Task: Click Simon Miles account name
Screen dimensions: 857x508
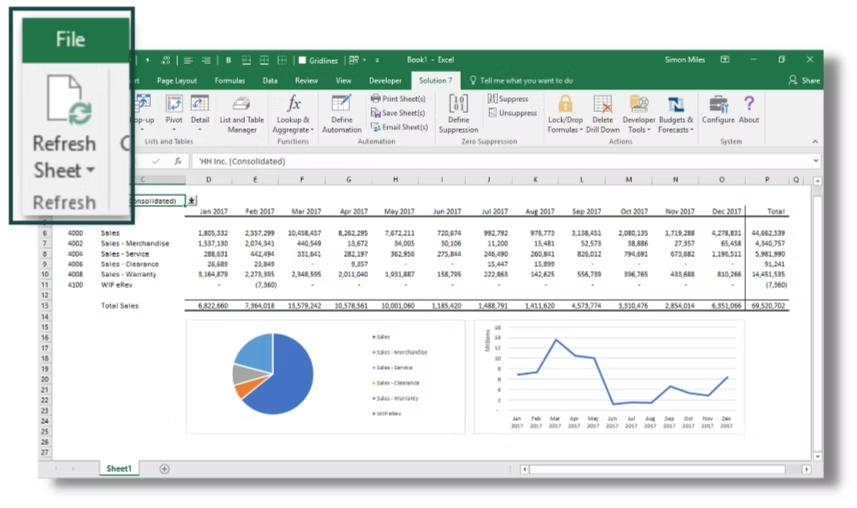Action: (684, 60)
